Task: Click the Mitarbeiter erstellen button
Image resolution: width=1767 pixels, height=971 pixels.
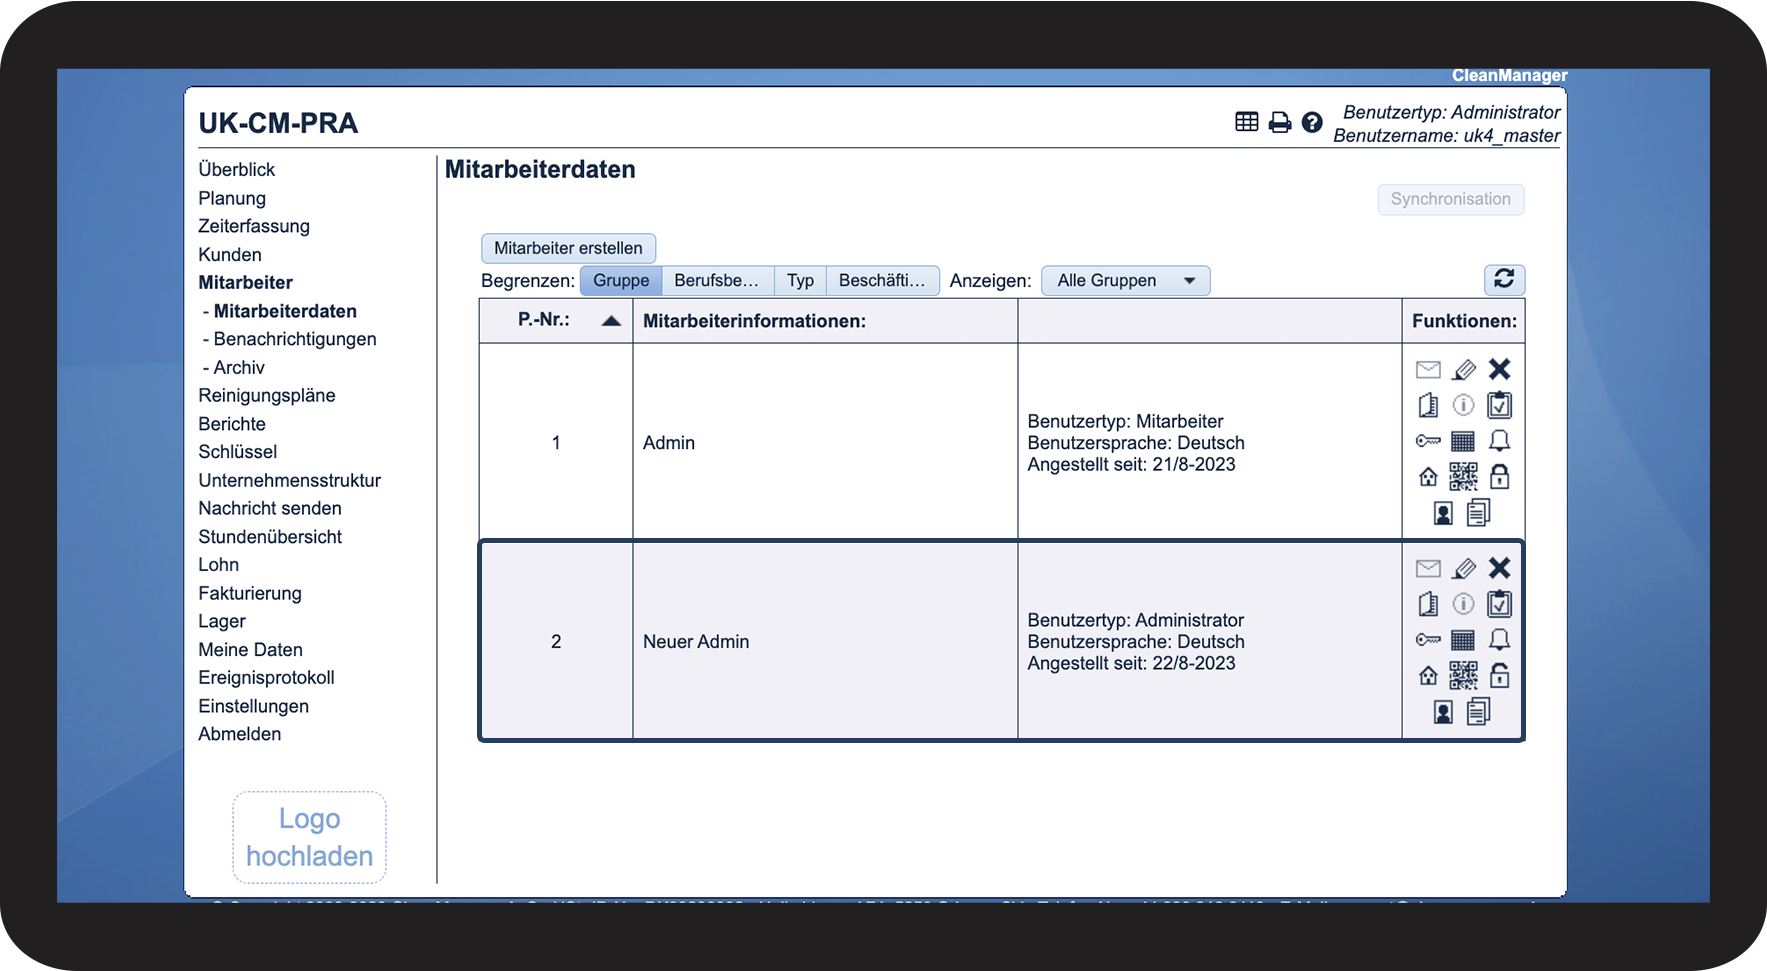Action: (x=568, y=248)
